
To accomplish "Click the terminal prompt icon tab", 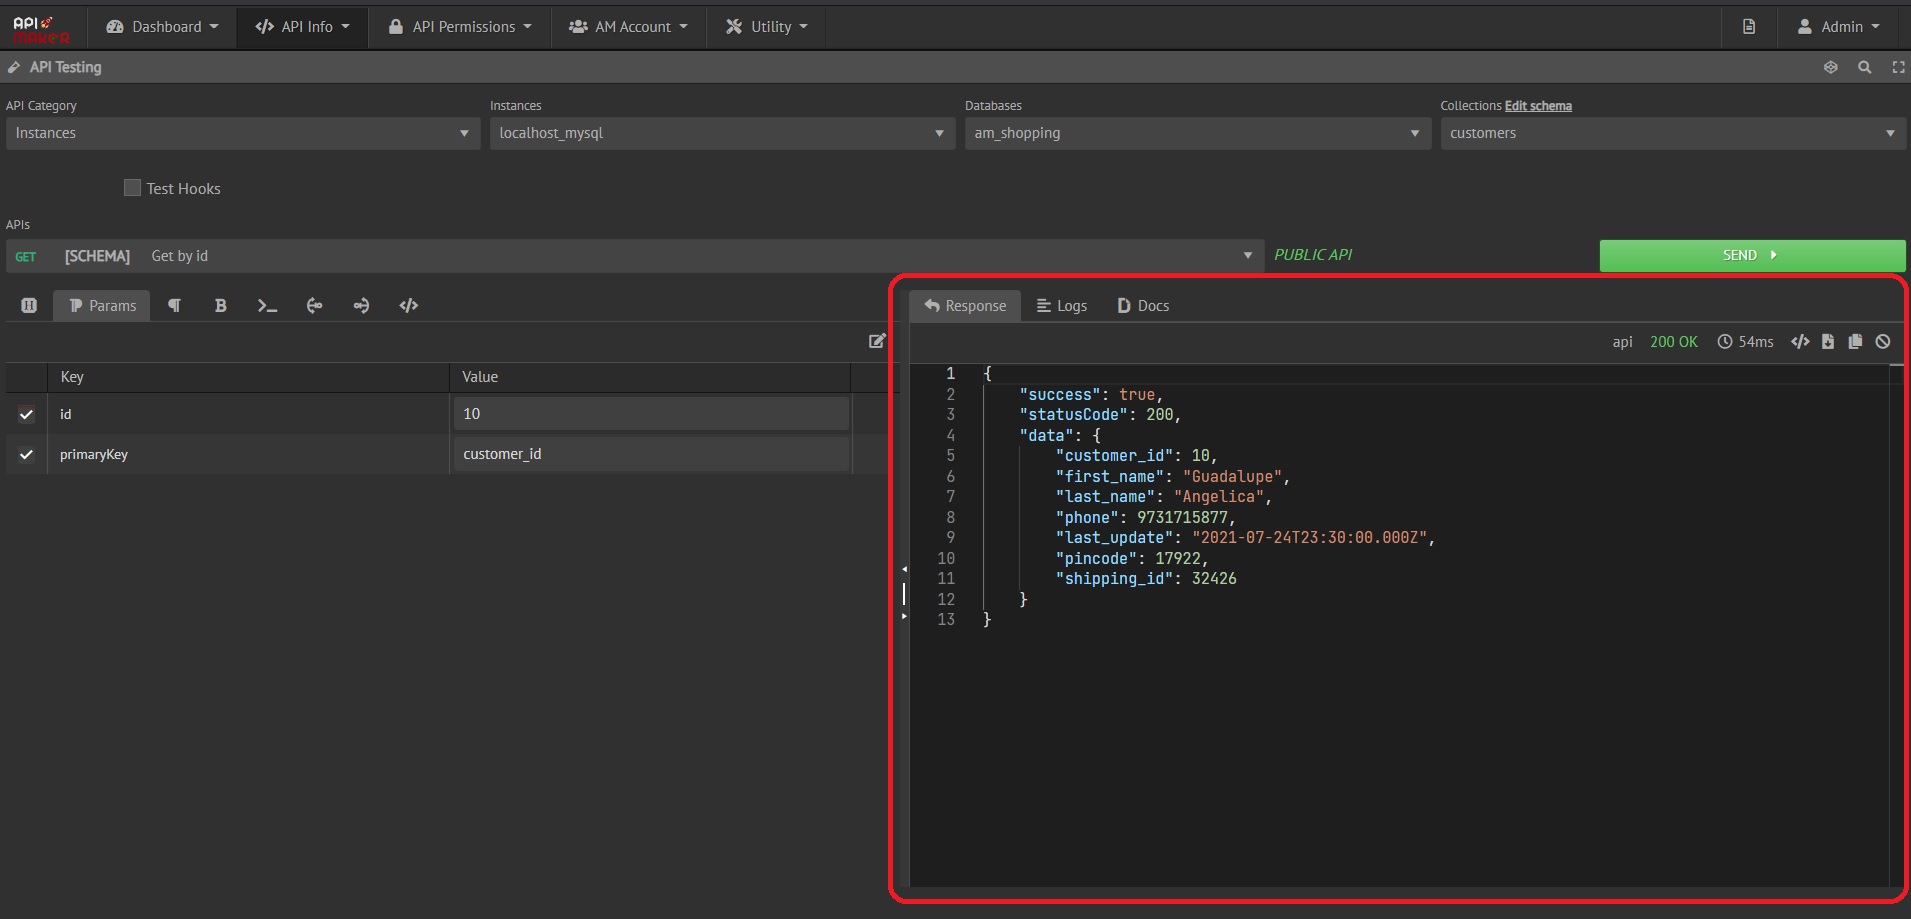I will [267, 306].
